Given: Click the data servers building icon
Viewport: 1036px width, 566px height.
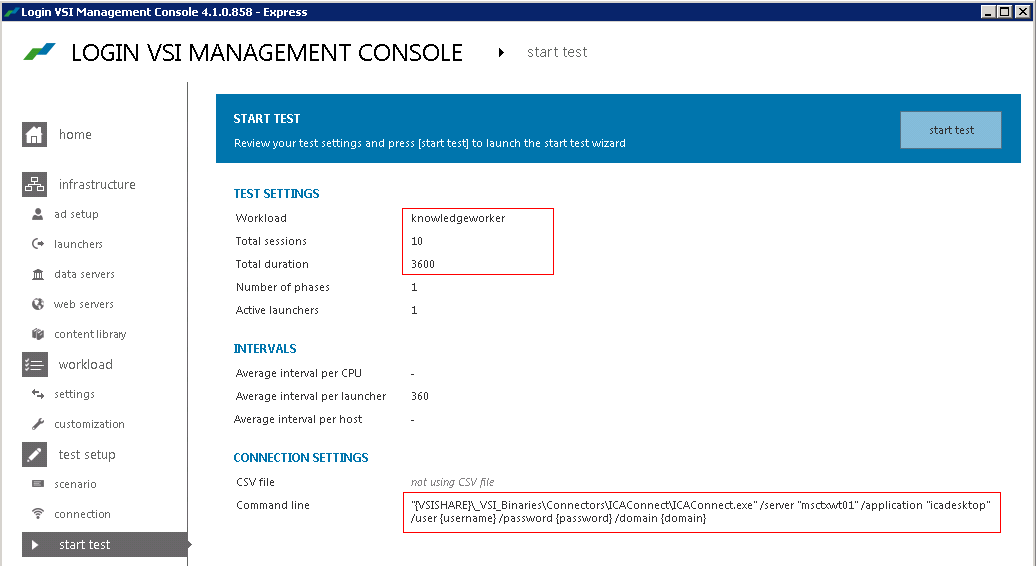Looking at the screenshot, I should pyautogui.click(x=38, y=274).
